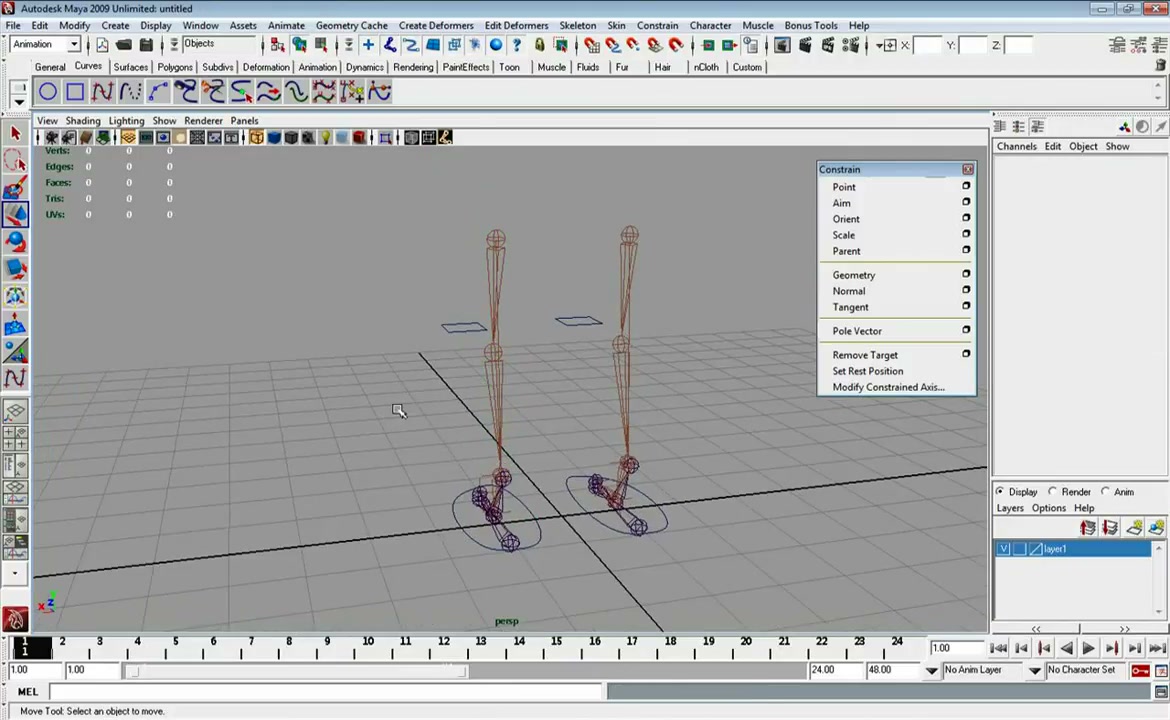
Task: Click frame 12 on the time slider
Action: coord(444,642)
